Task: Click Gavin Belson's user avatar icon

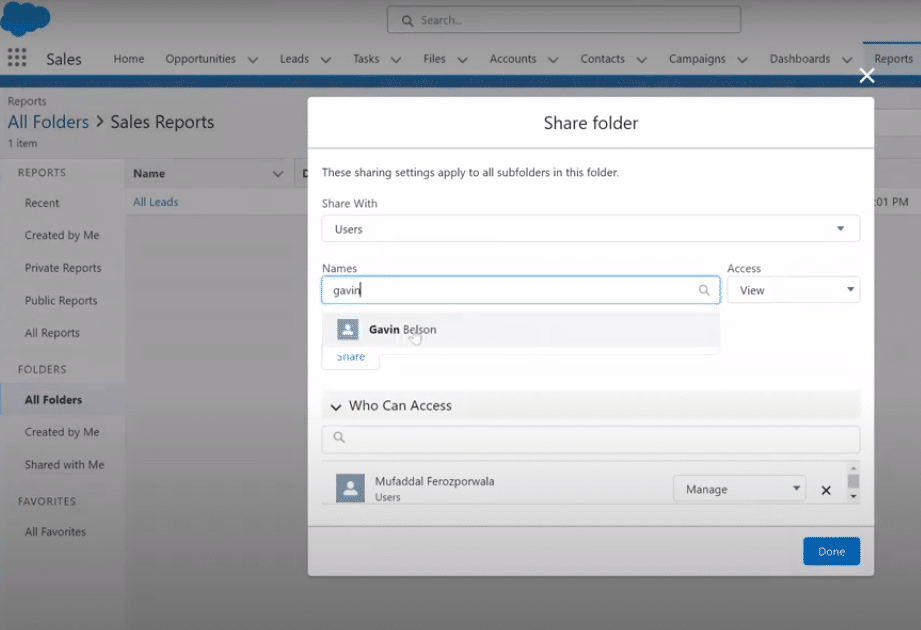Action: point(348,329)
